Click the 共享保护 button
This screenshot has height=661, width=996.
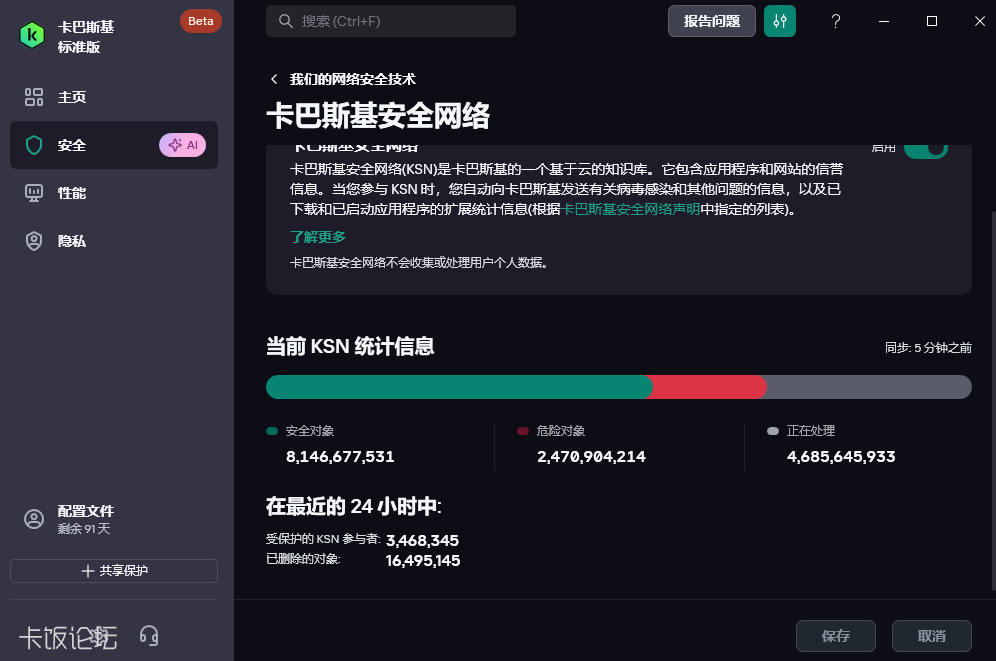(x=114, y=571)
